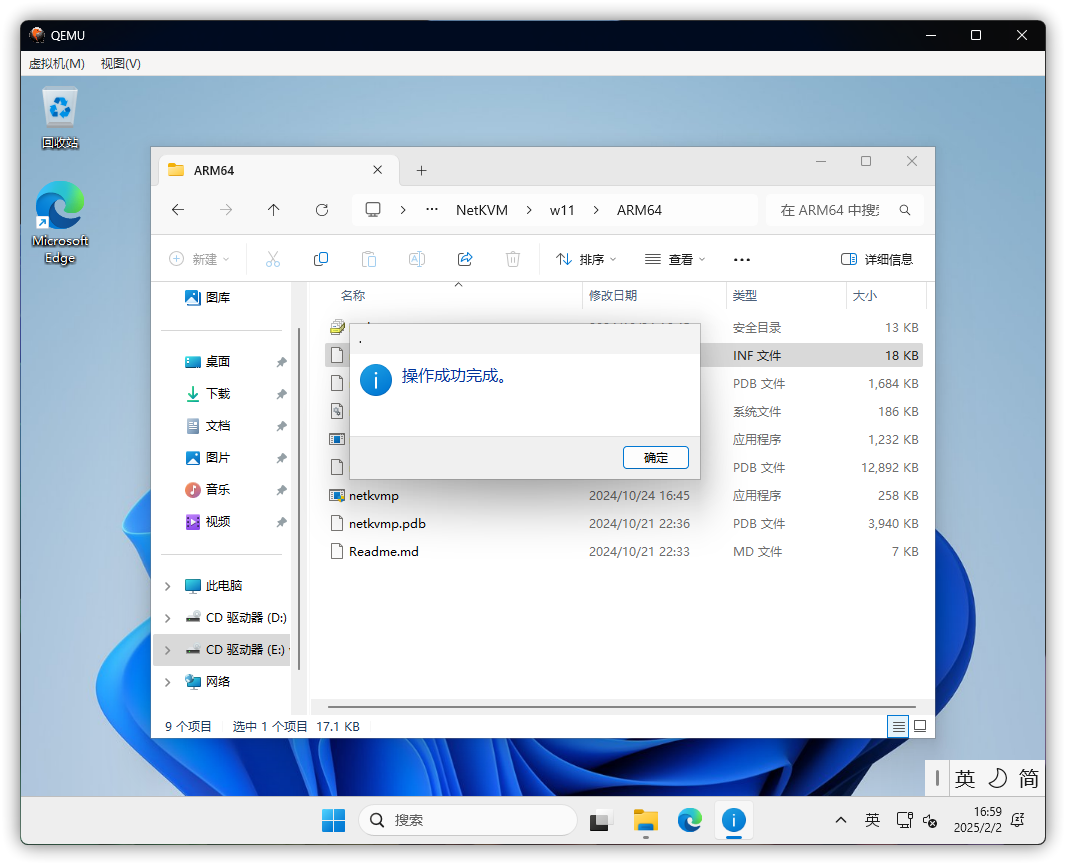
Task: Open the 虚拟机(M) menu
Action: (x=57, y=63)
